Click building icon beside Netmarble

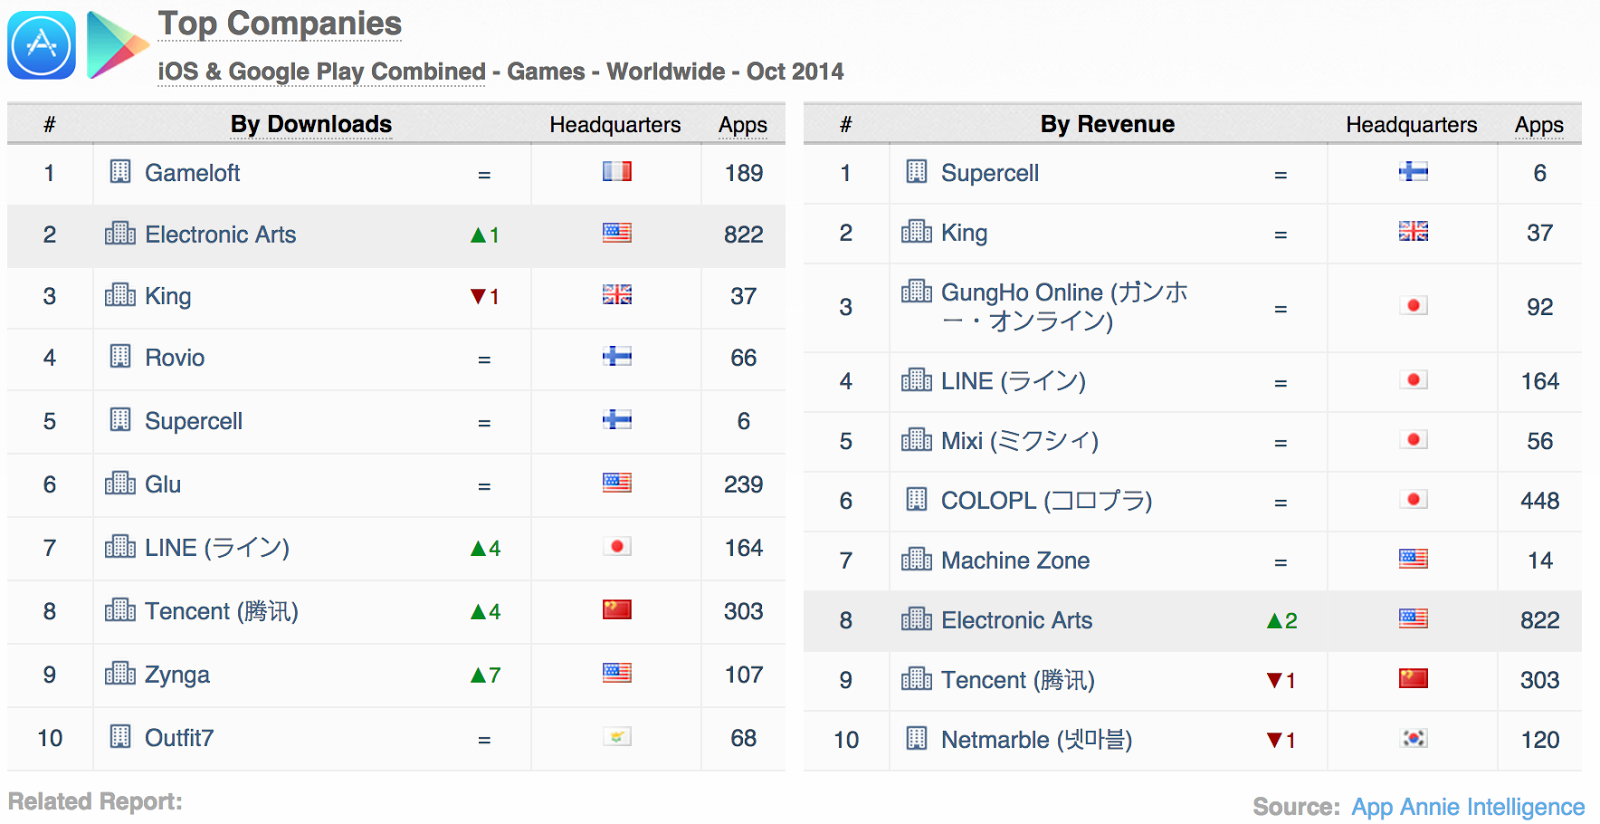pyautogui.click(x=916, y=738)
